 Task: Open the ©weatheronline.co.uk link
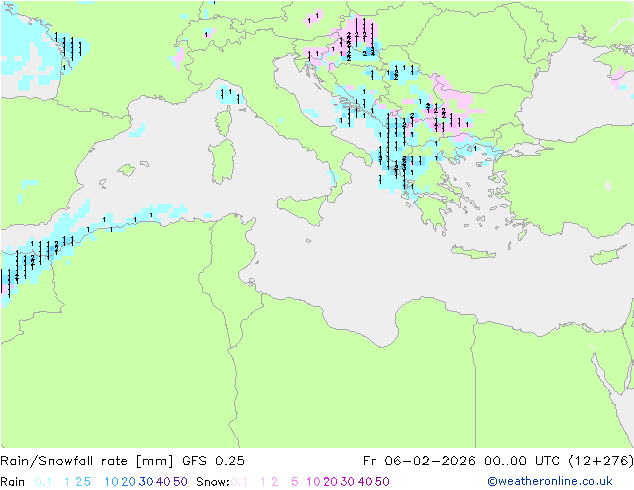coord(550,482)
